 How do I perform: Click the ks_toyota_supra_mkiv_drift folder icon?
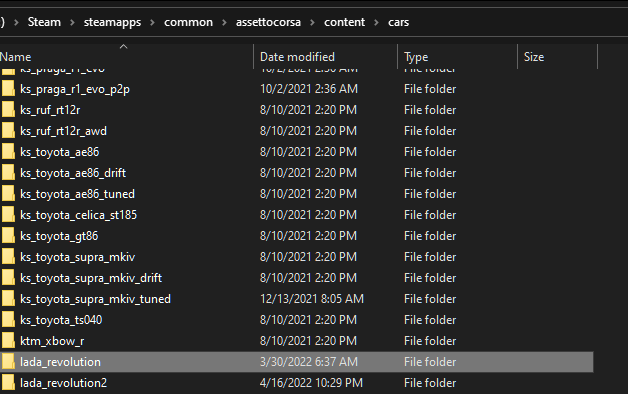click(8, 277)
